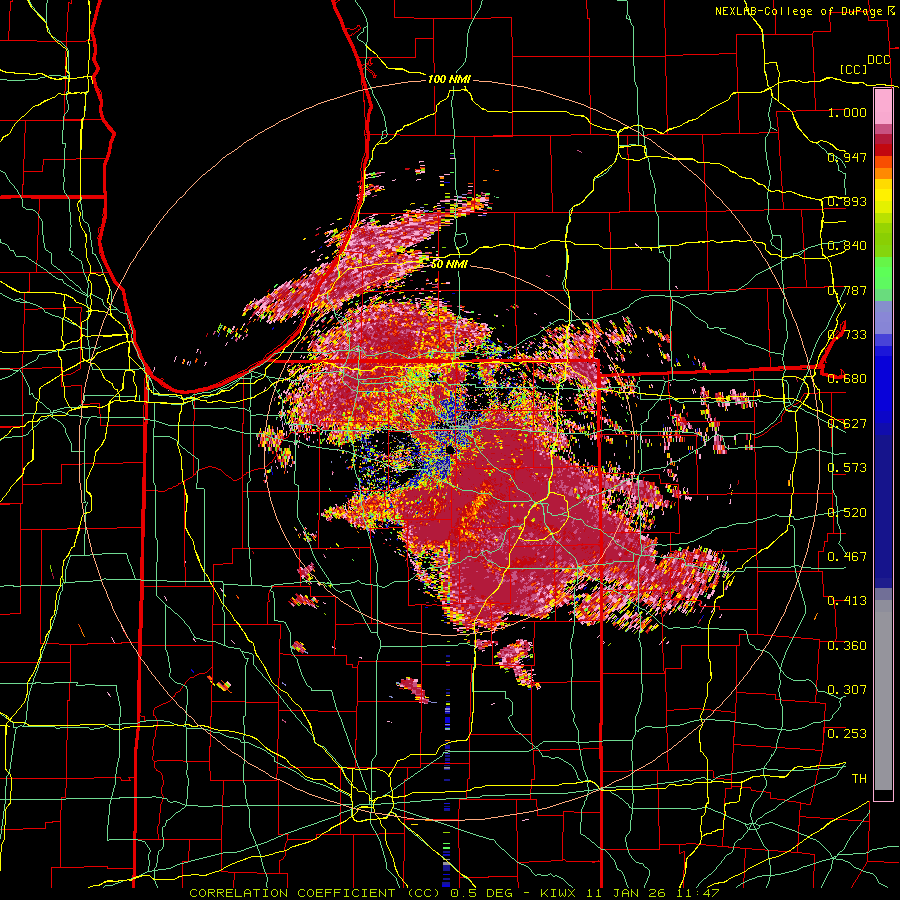Click the 100 NMI range ring label
Image resolution: width=900 pixels, height=900 pixels.
pyautogui.click(x=449, y=79)
